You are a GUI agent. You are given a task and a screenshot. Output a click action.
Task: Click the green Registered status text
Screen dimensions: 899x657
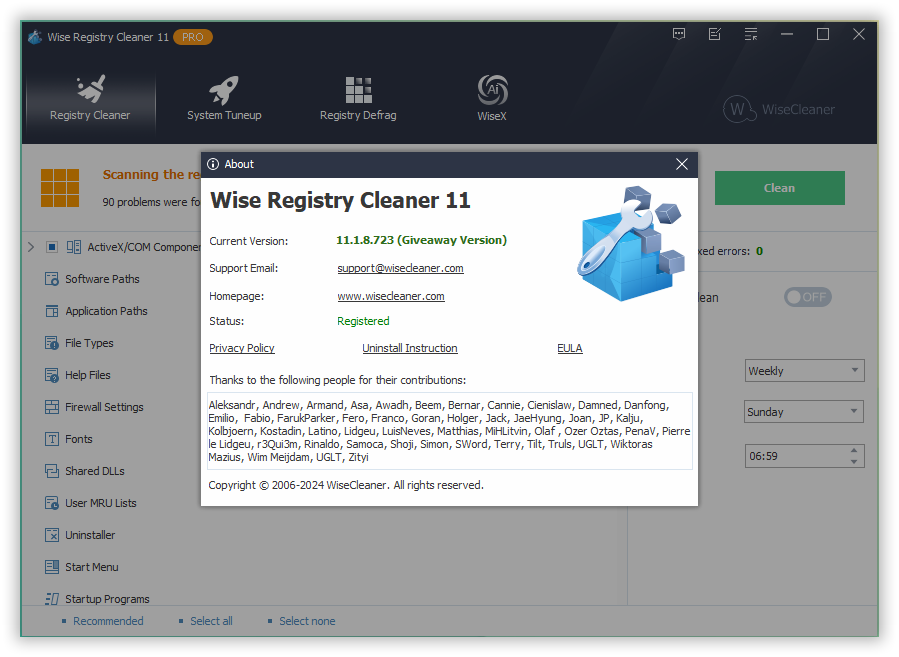tap(363, 321)
